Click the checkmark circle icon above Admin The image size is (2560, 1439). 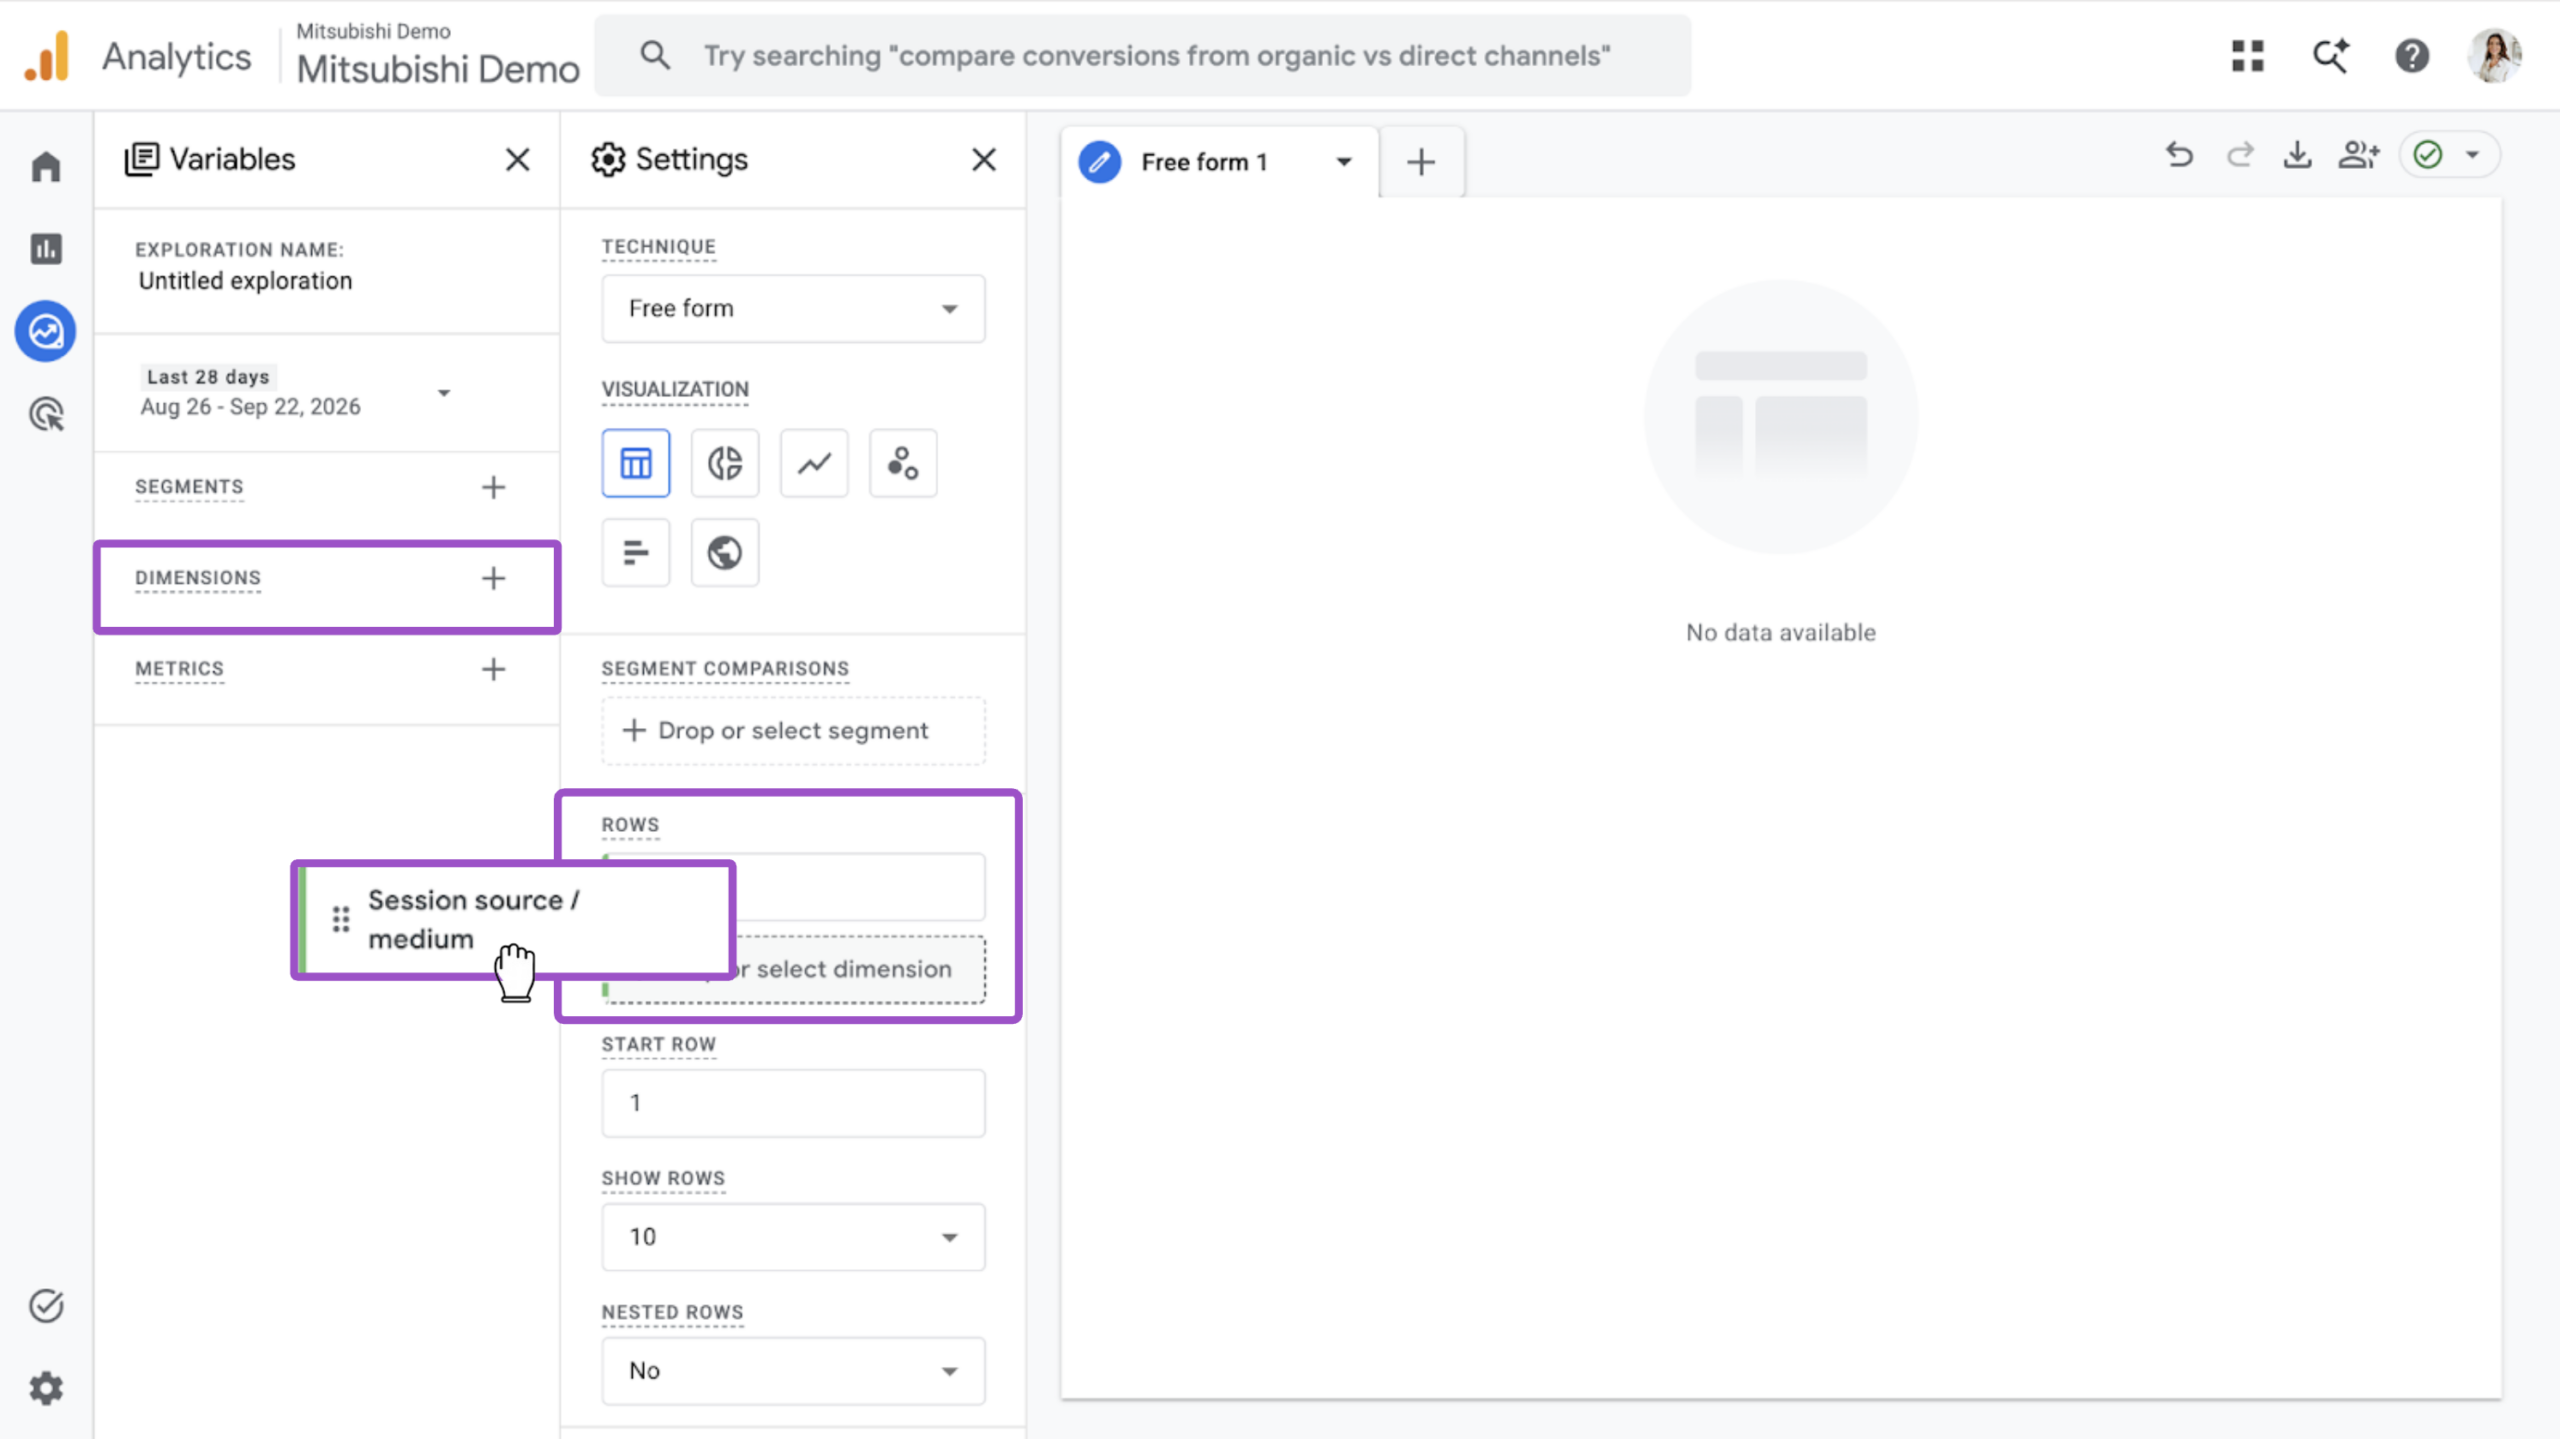[x=46, y=1305]
